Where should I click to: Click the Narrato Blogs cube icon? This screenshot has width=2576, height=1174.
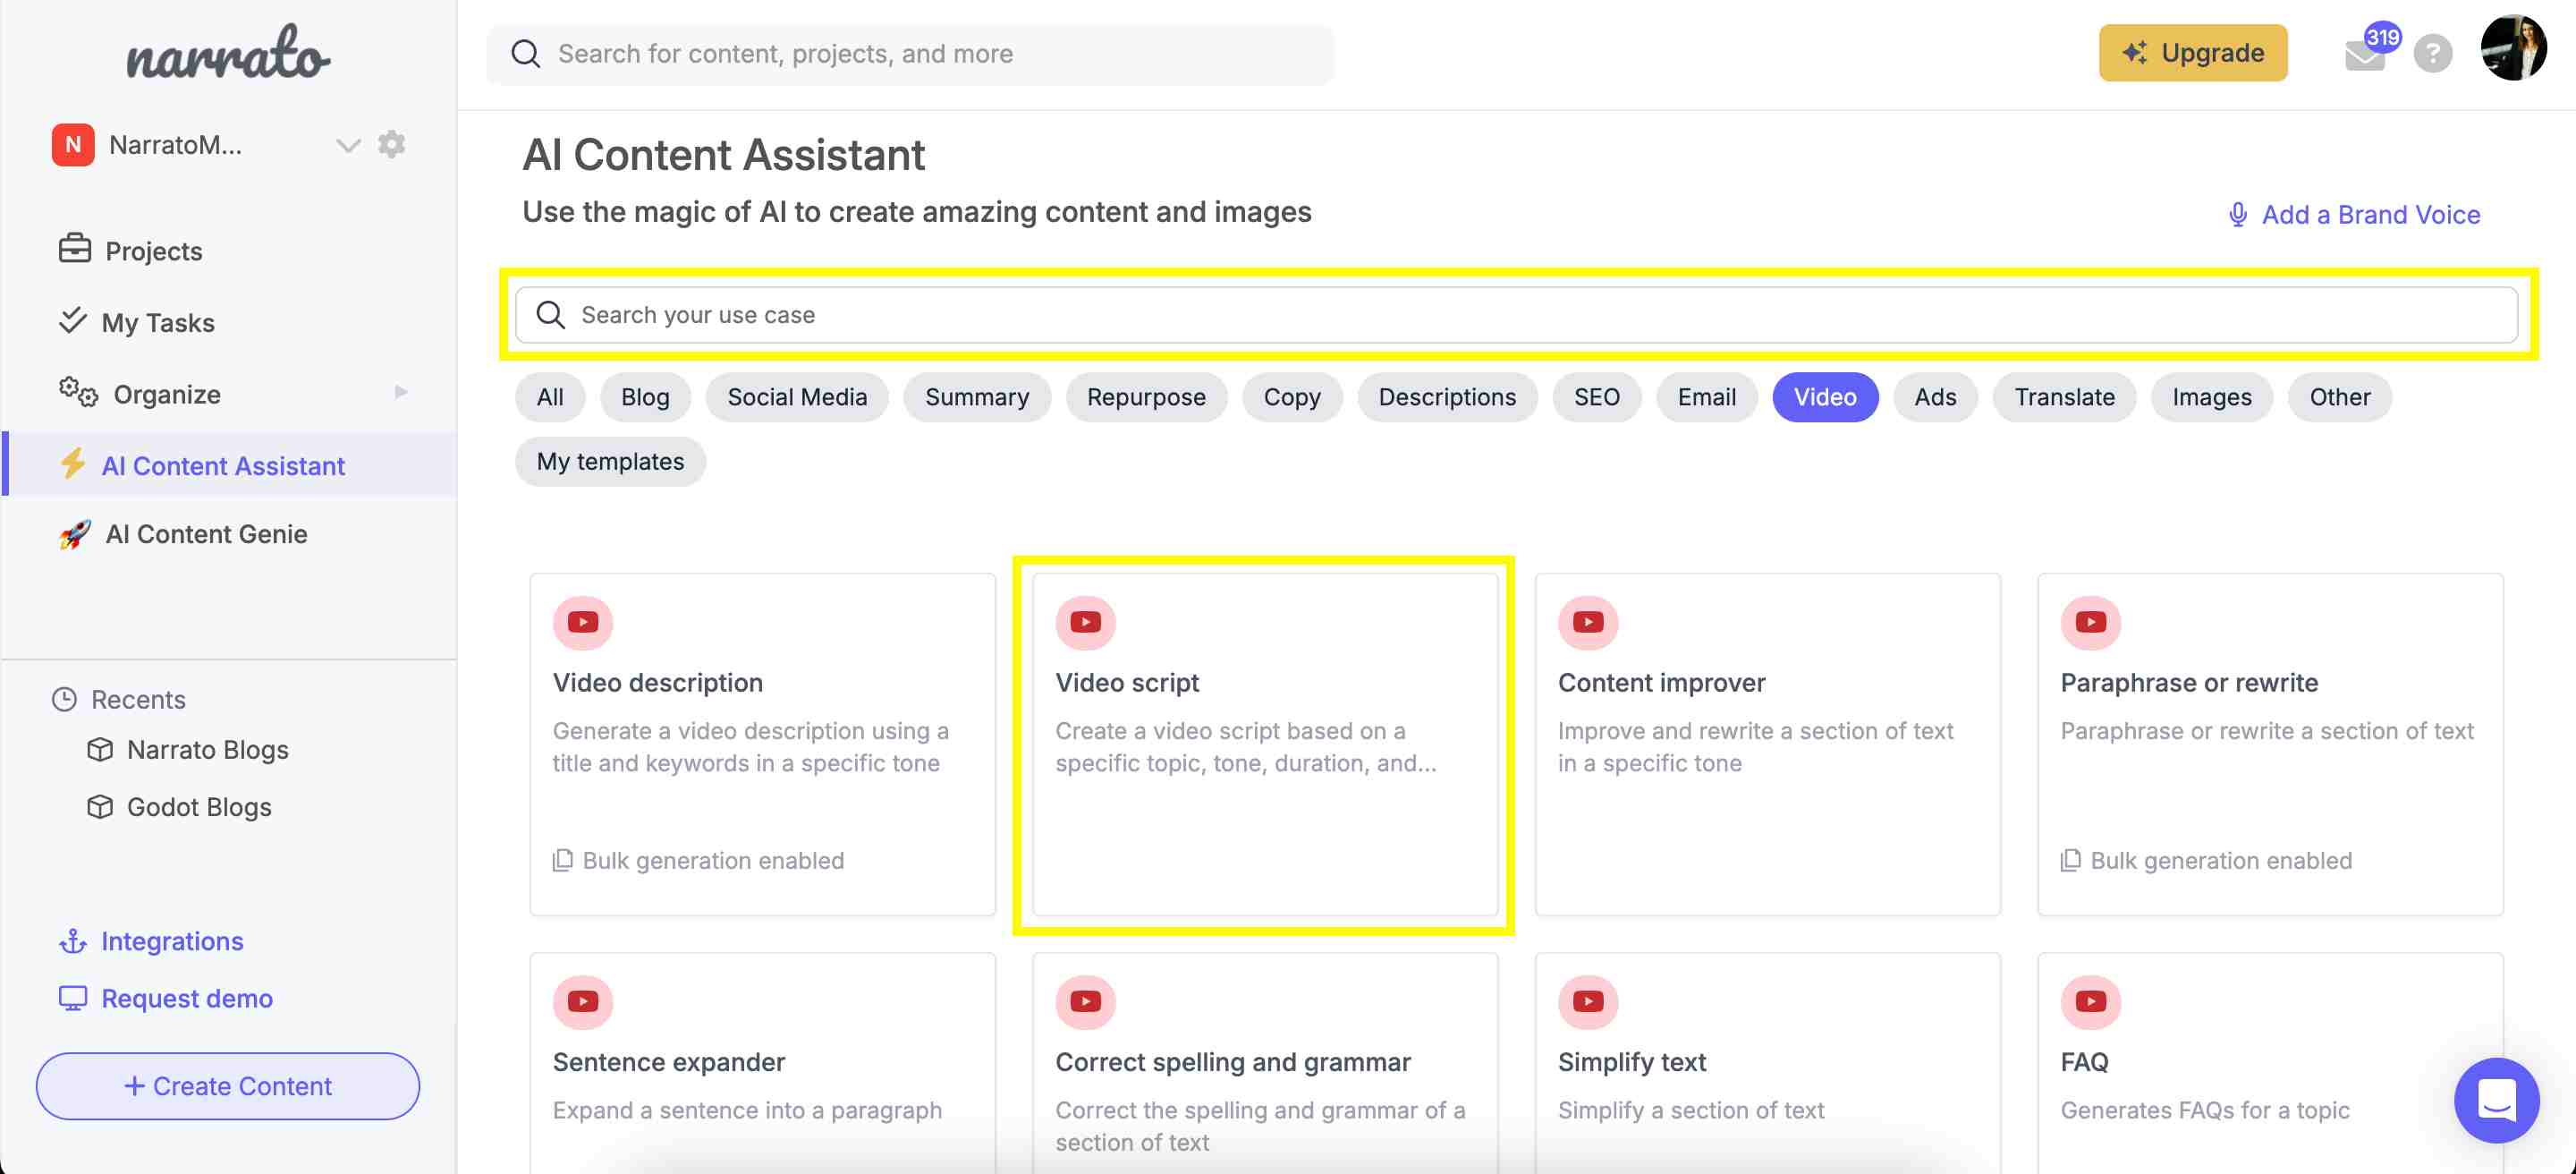click(100, 749)
